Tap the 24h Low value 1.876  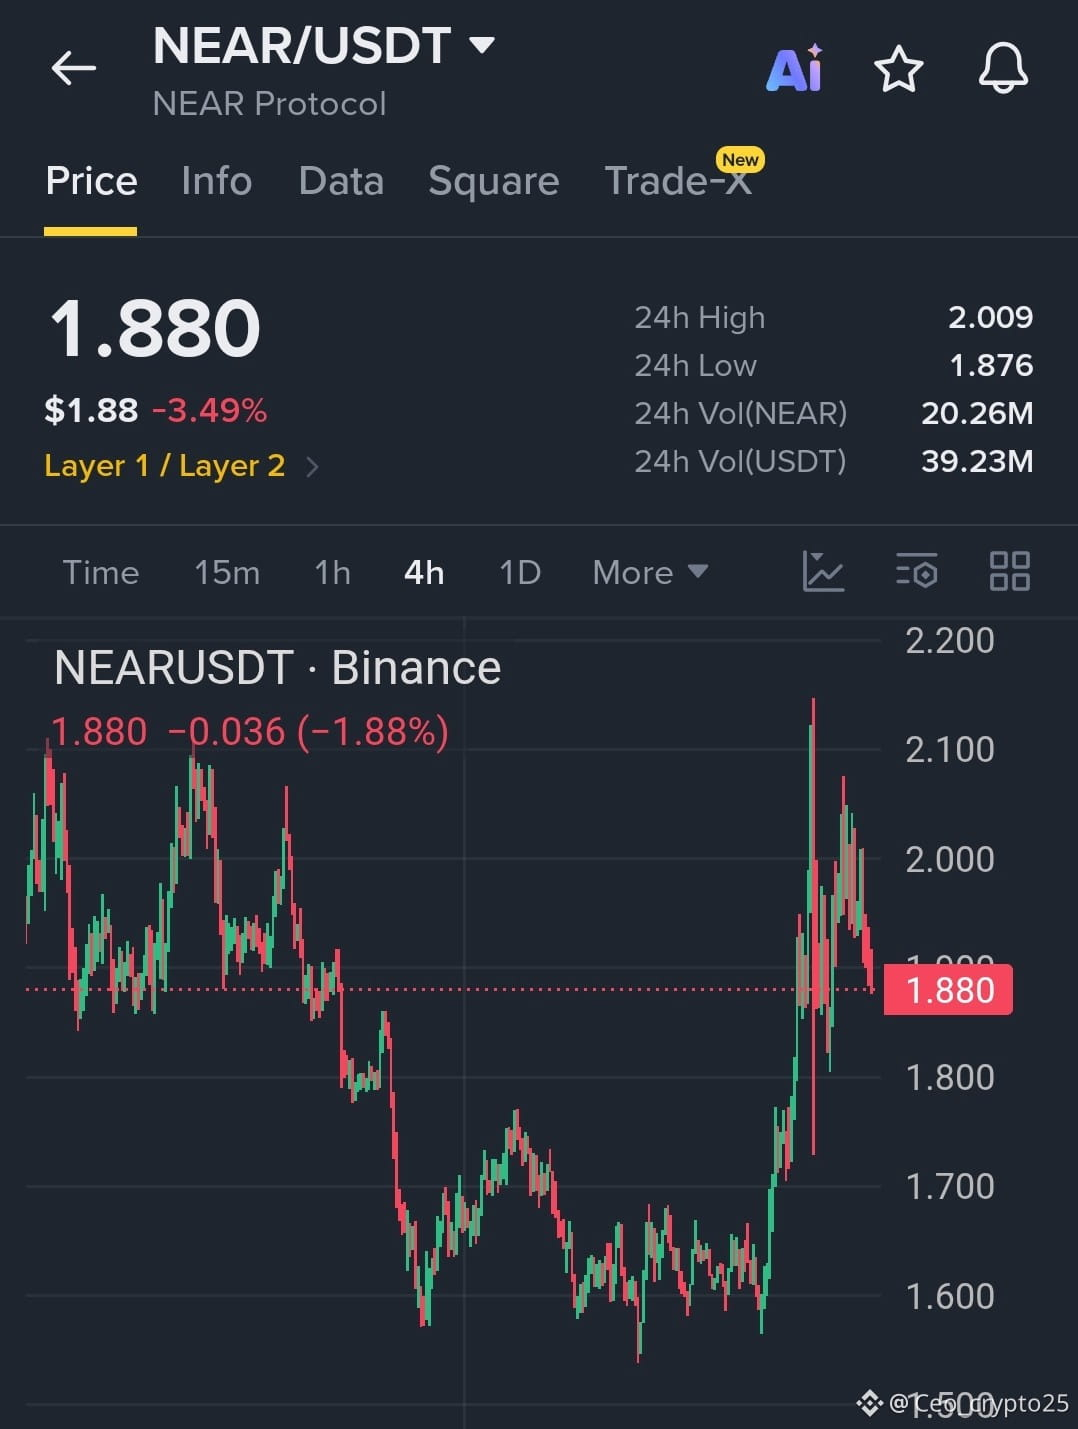tap(991, 365)
